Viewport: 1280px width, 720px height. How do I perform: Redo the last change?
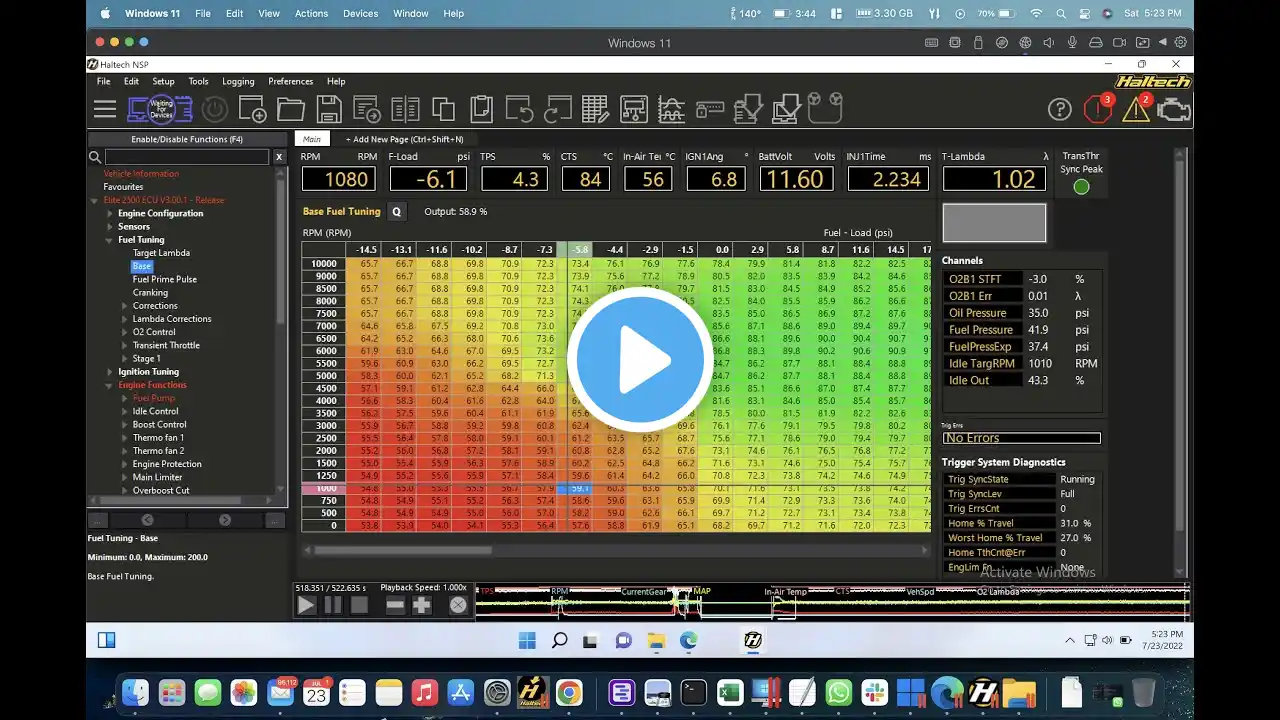pos(557,109)
